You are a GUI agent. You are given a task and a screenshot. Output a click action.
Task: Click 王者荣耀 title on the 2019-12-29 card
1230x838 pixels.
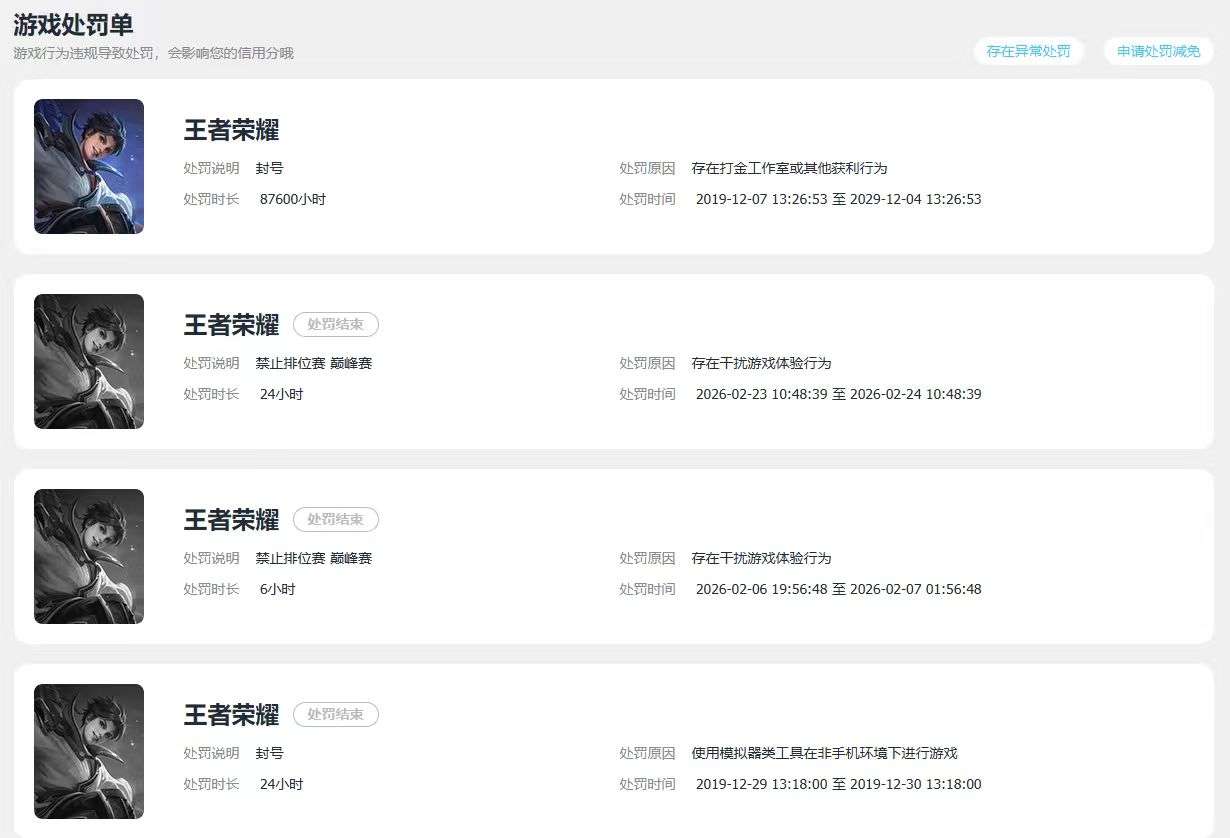pyautogui.click(x=231, y=715)
